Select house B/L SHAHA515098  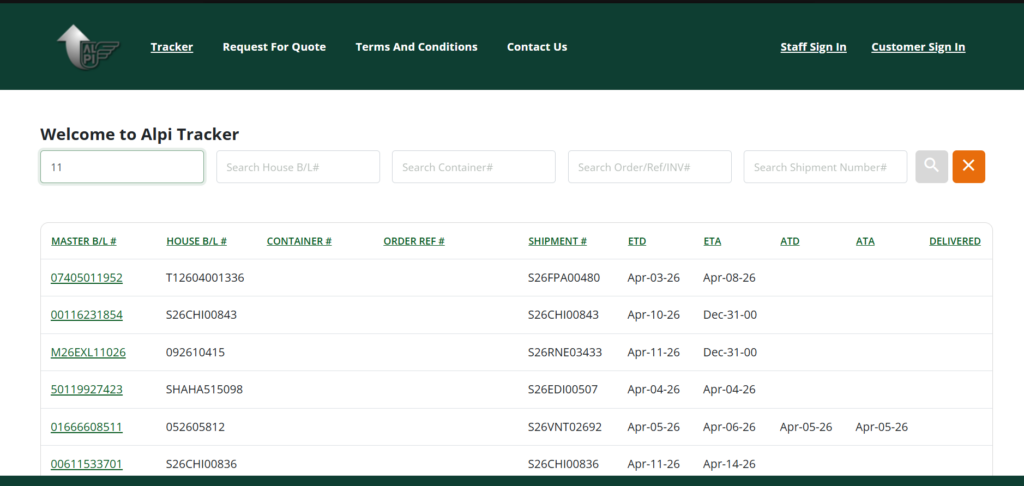pos(204,389)
